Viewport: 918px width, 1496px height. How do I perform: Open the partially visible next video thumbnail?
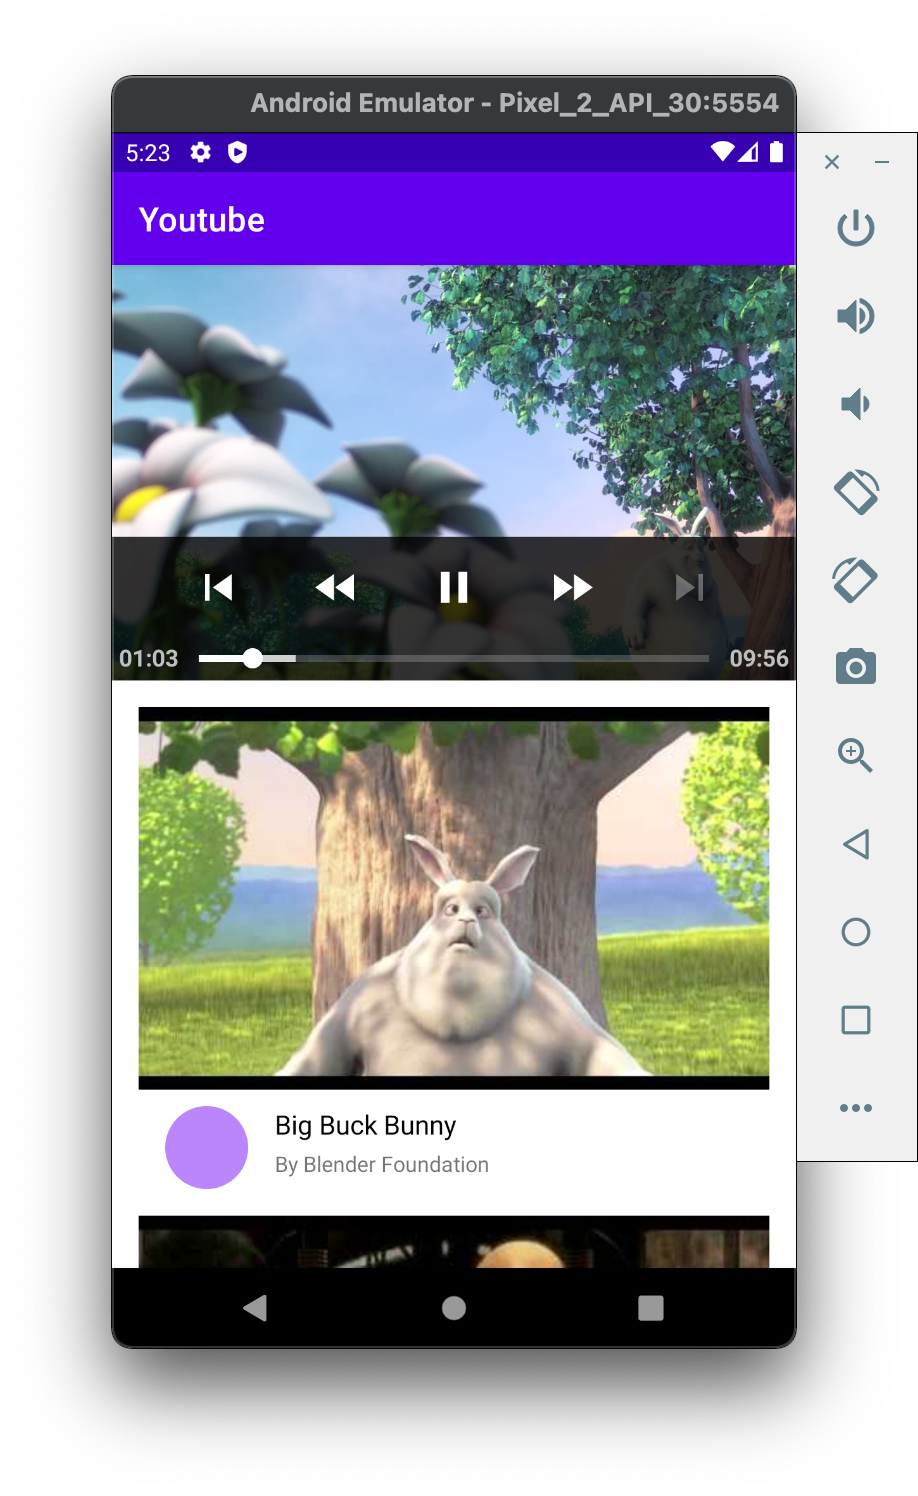click(x=454, y=1242)
